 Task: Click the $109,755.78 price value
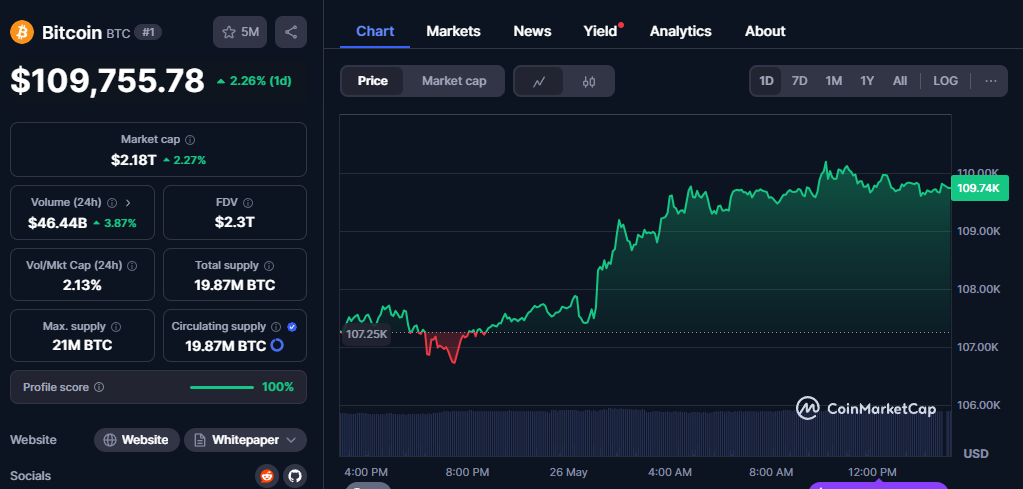click(108, 81)
